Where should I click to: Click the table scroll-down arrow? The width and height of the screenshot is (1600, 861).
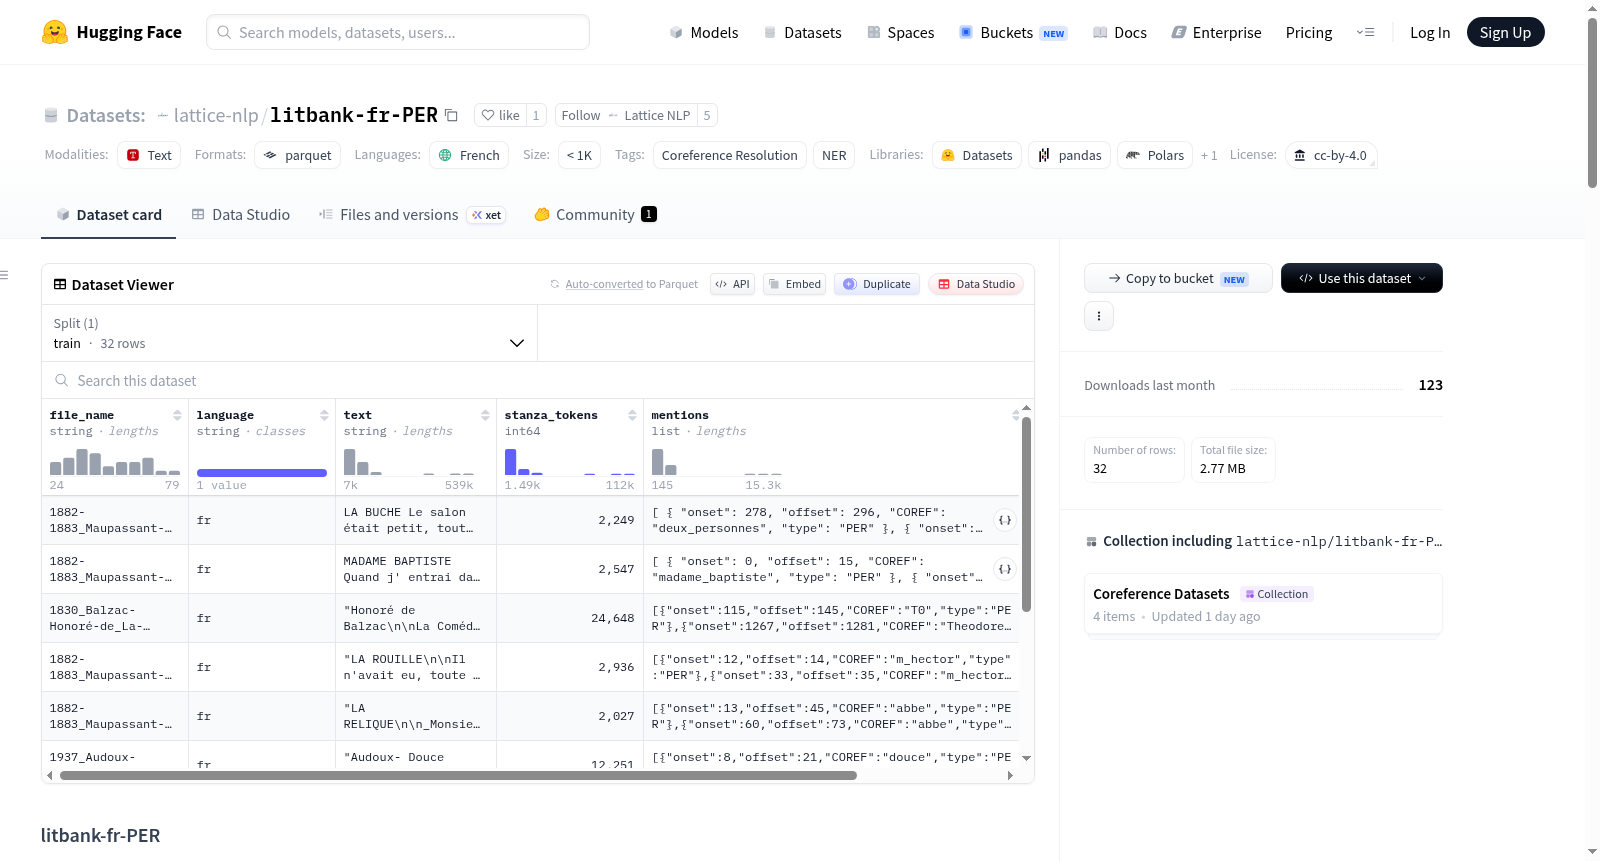coord(1026,758)
